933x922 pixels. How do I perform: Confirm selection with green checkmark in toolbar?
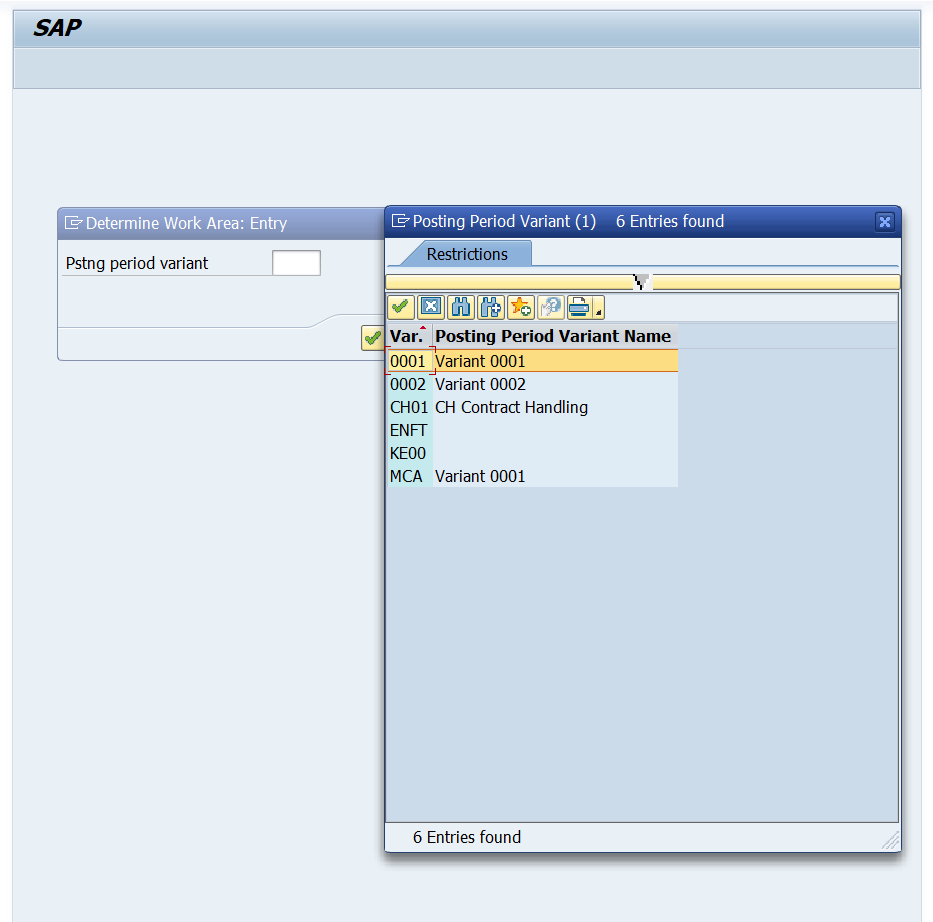coord(400,307)
